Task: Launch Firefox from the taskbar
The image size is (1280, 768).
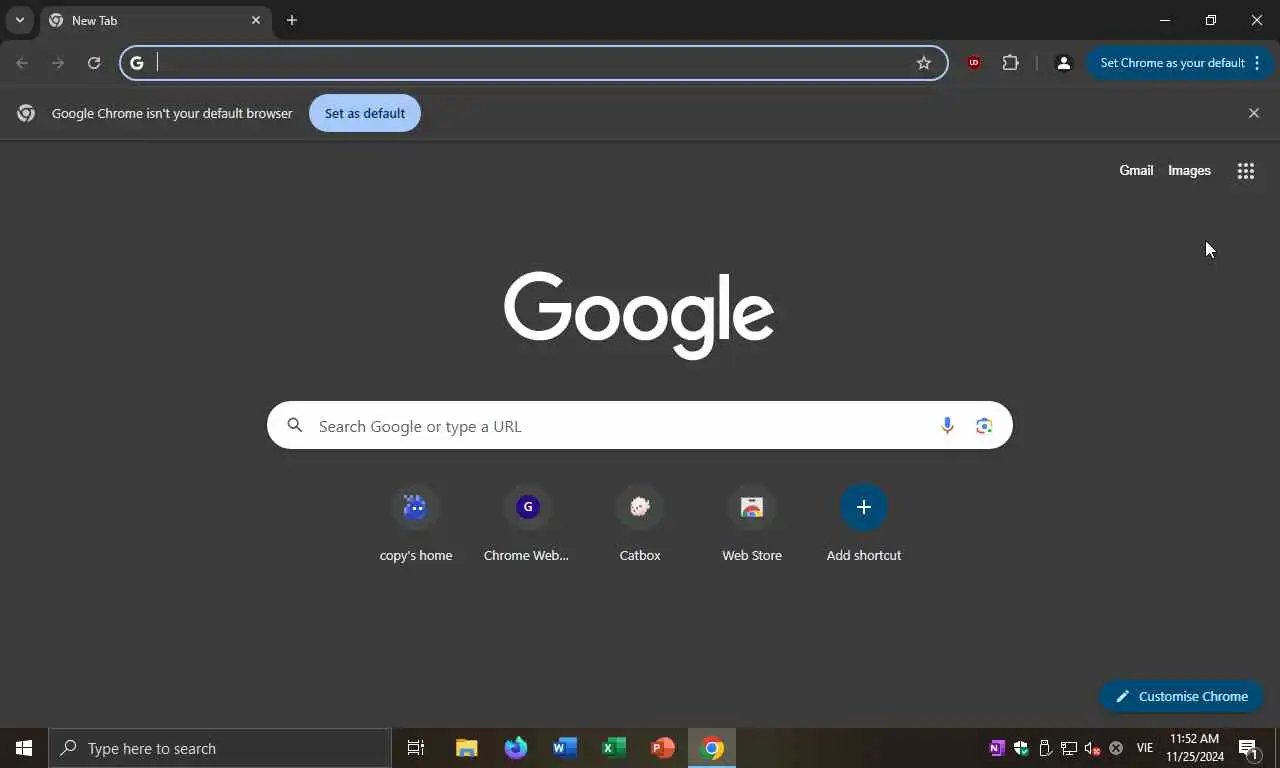Action: (516, 748)
